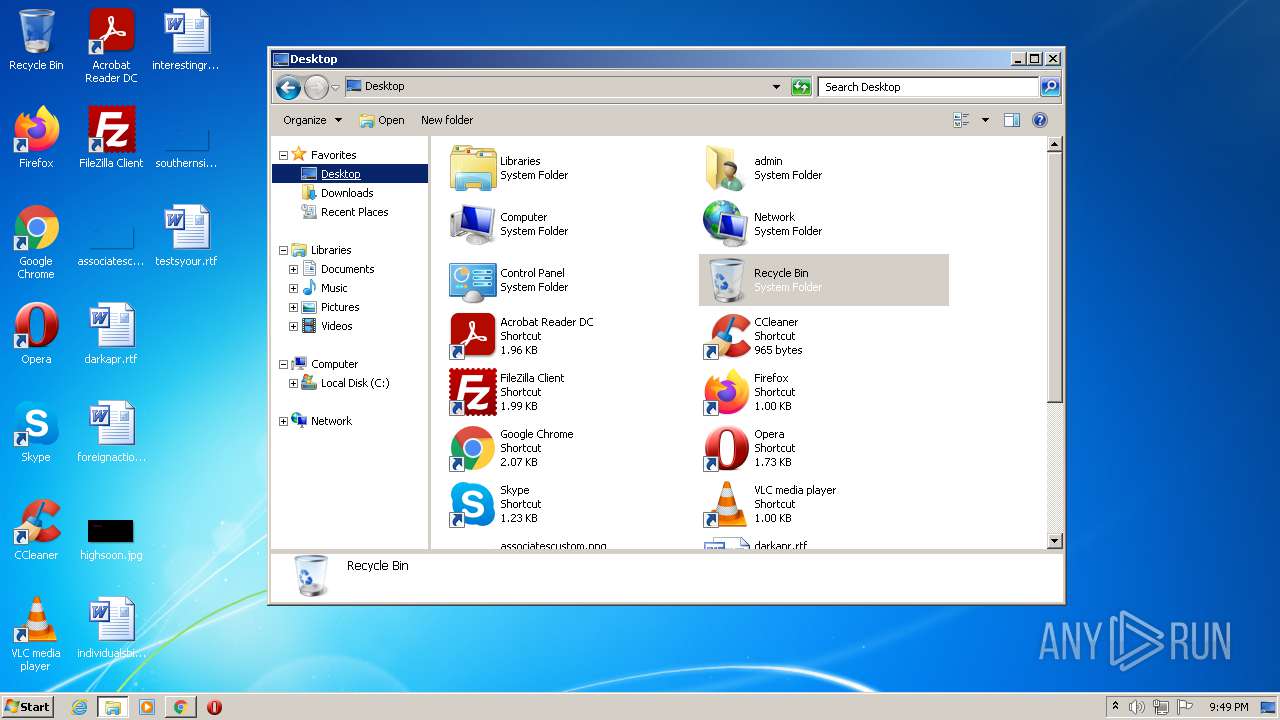This screenshot has width=1280, height=720.
Task: Toggle the preview pane icon
Action: 1011,120
